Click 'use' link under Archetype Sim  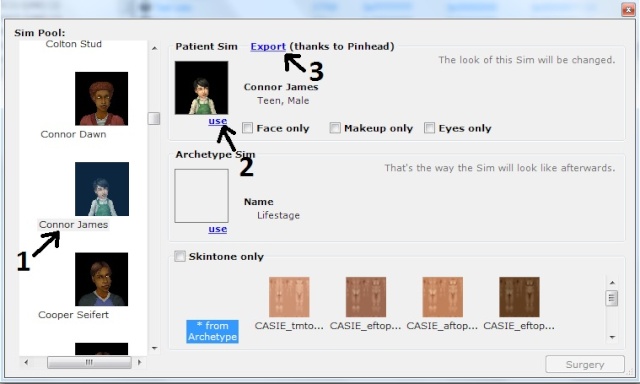click(x=218, y=229)
